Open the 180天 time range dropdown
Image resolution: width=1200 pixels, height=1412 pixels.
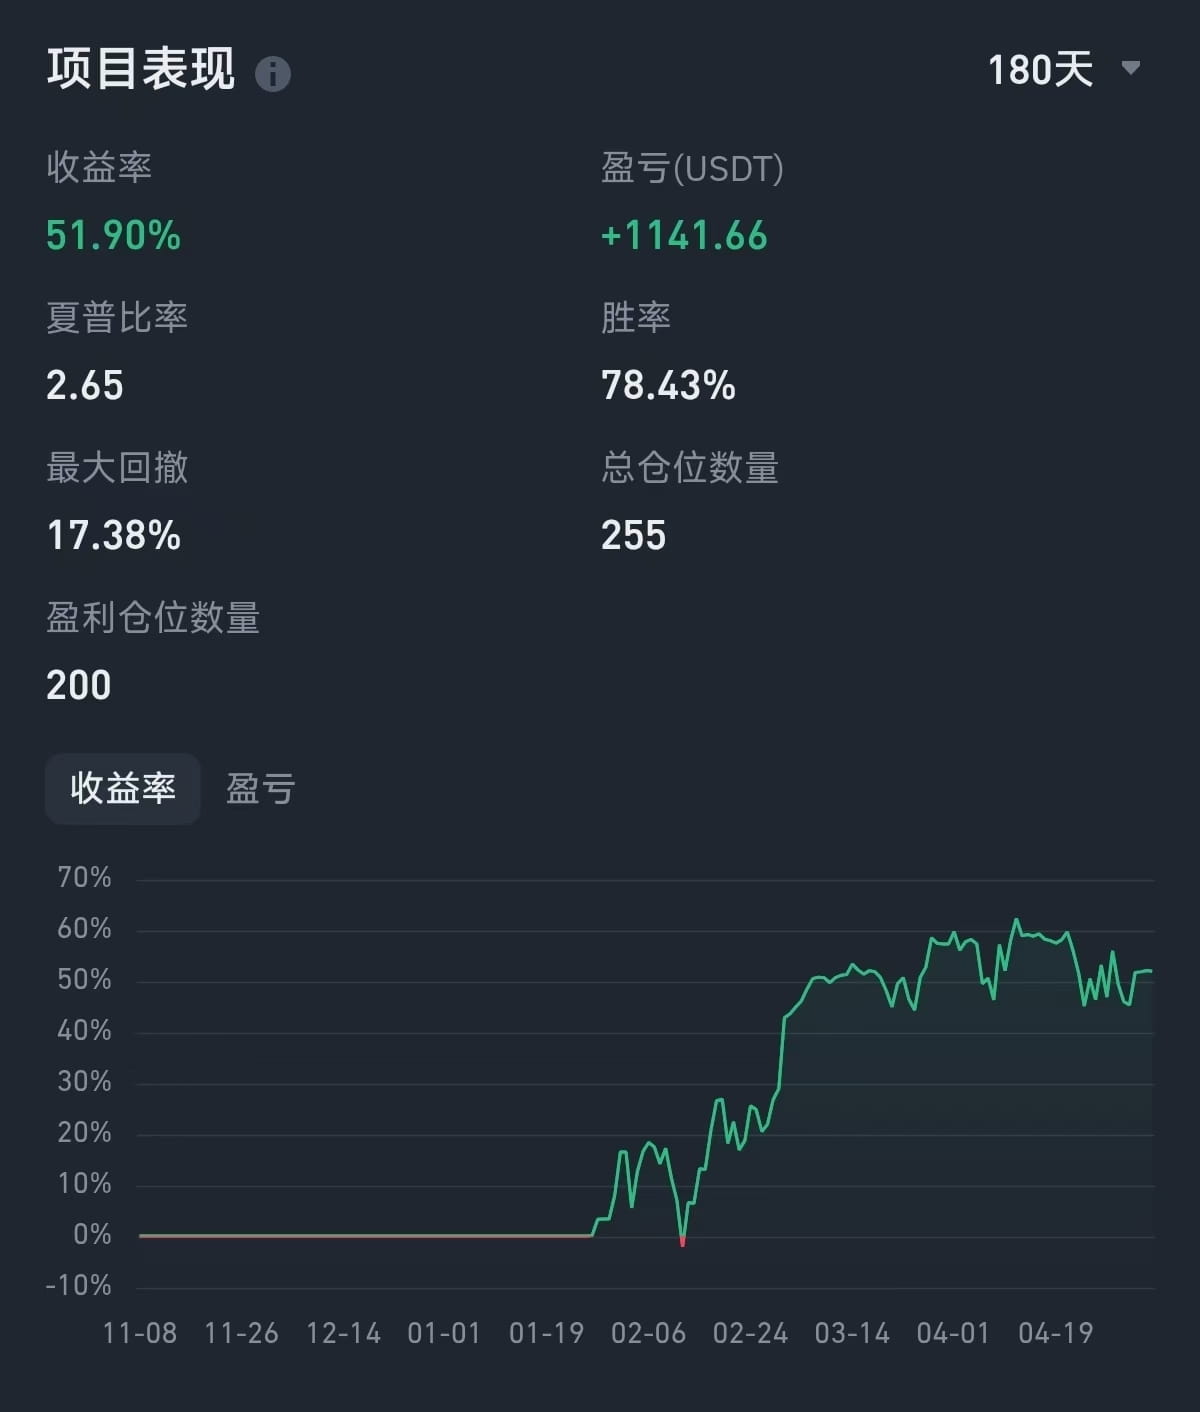coord(1041,70)
